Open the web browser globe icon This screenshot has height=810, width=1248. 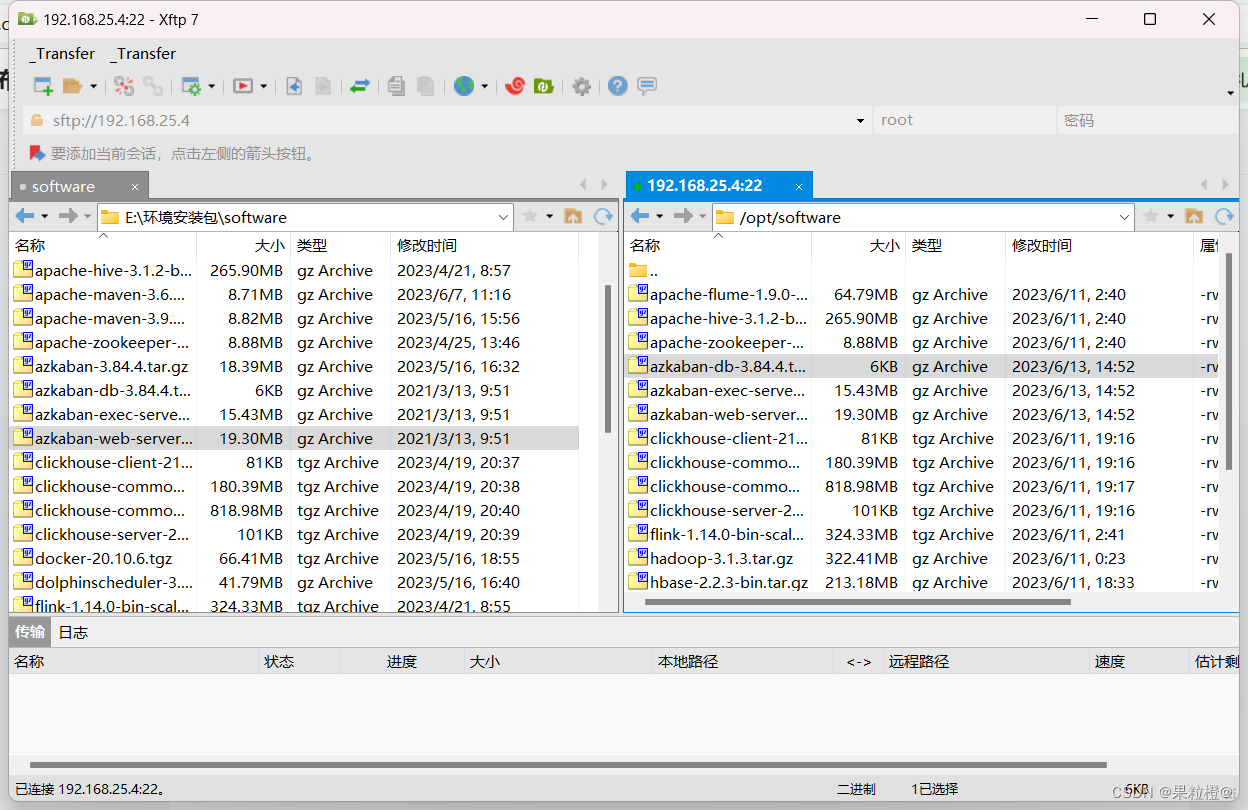coord(464,86)
